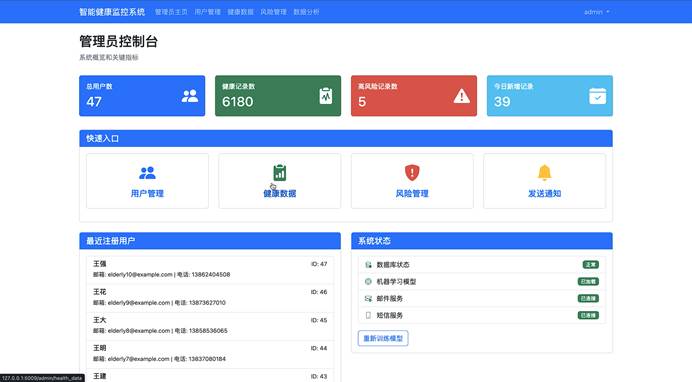This screenshot has height=382, width=692.
Task: Click the 数据库状态 row label
Action: [393, 265]
